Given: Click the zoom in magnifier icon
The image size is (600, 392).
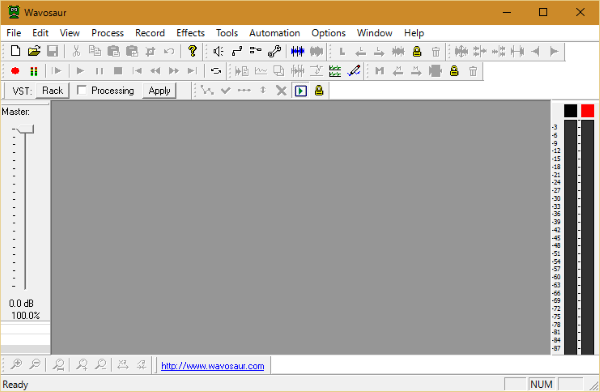Looking at the screenshot, I should (16, 364).
